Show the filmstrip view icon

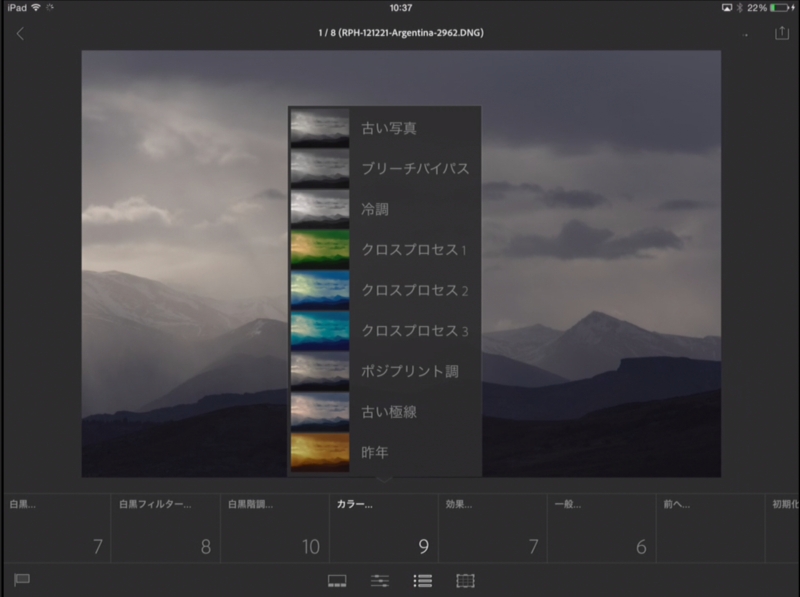coord(337,581)
